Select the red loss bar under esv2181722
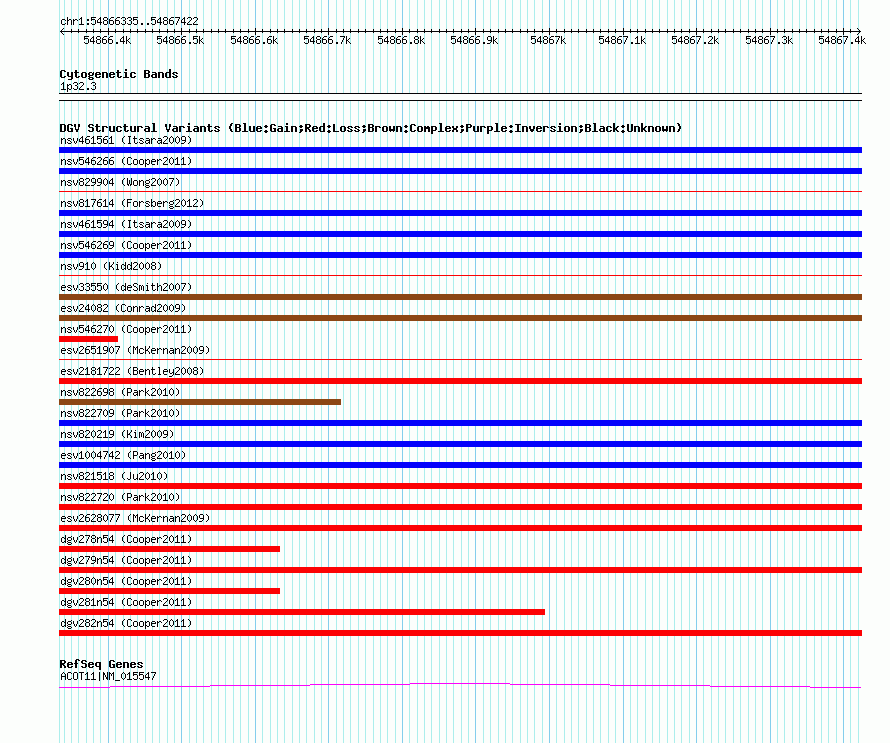This screenshot has width=890, height=743. 460,381
